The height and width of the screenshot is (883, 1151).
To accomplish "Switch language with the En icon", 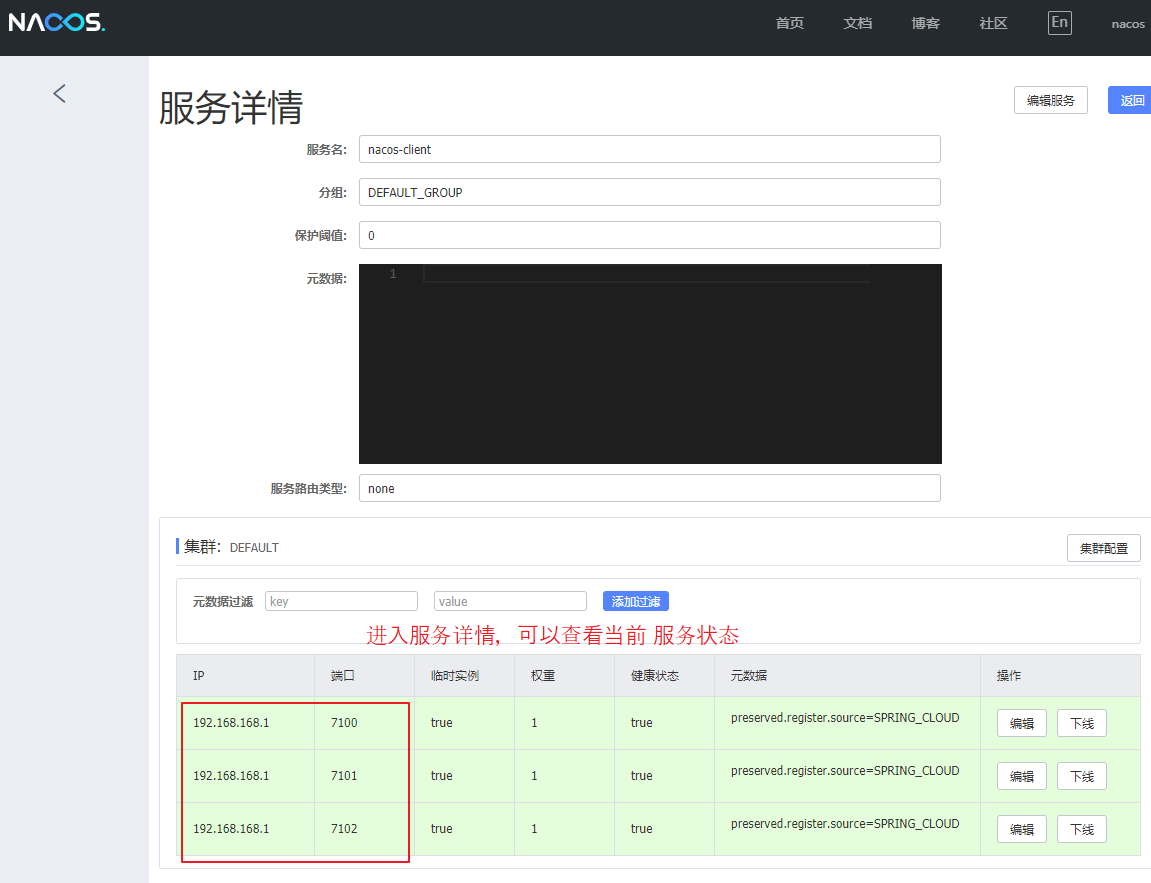I will pos(1059,23).
